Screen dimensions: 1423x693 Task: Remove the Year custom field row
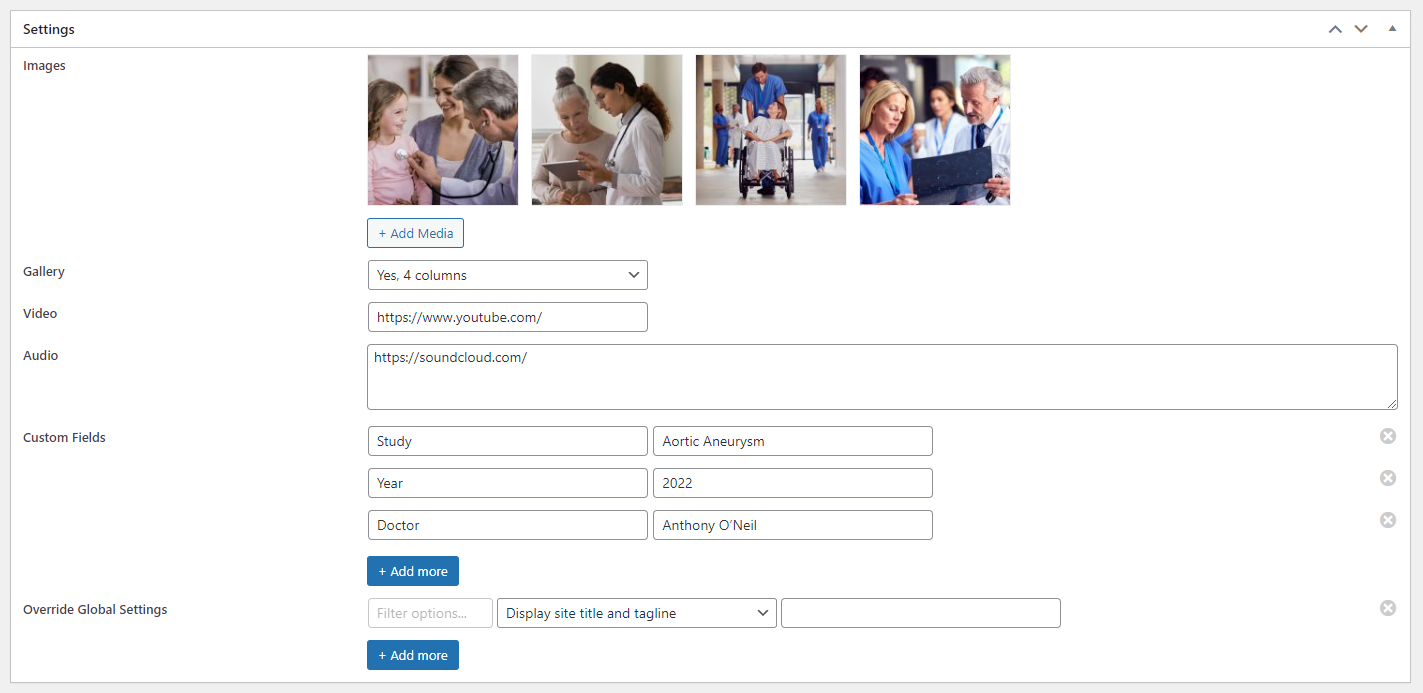(x=1388, y=478)
